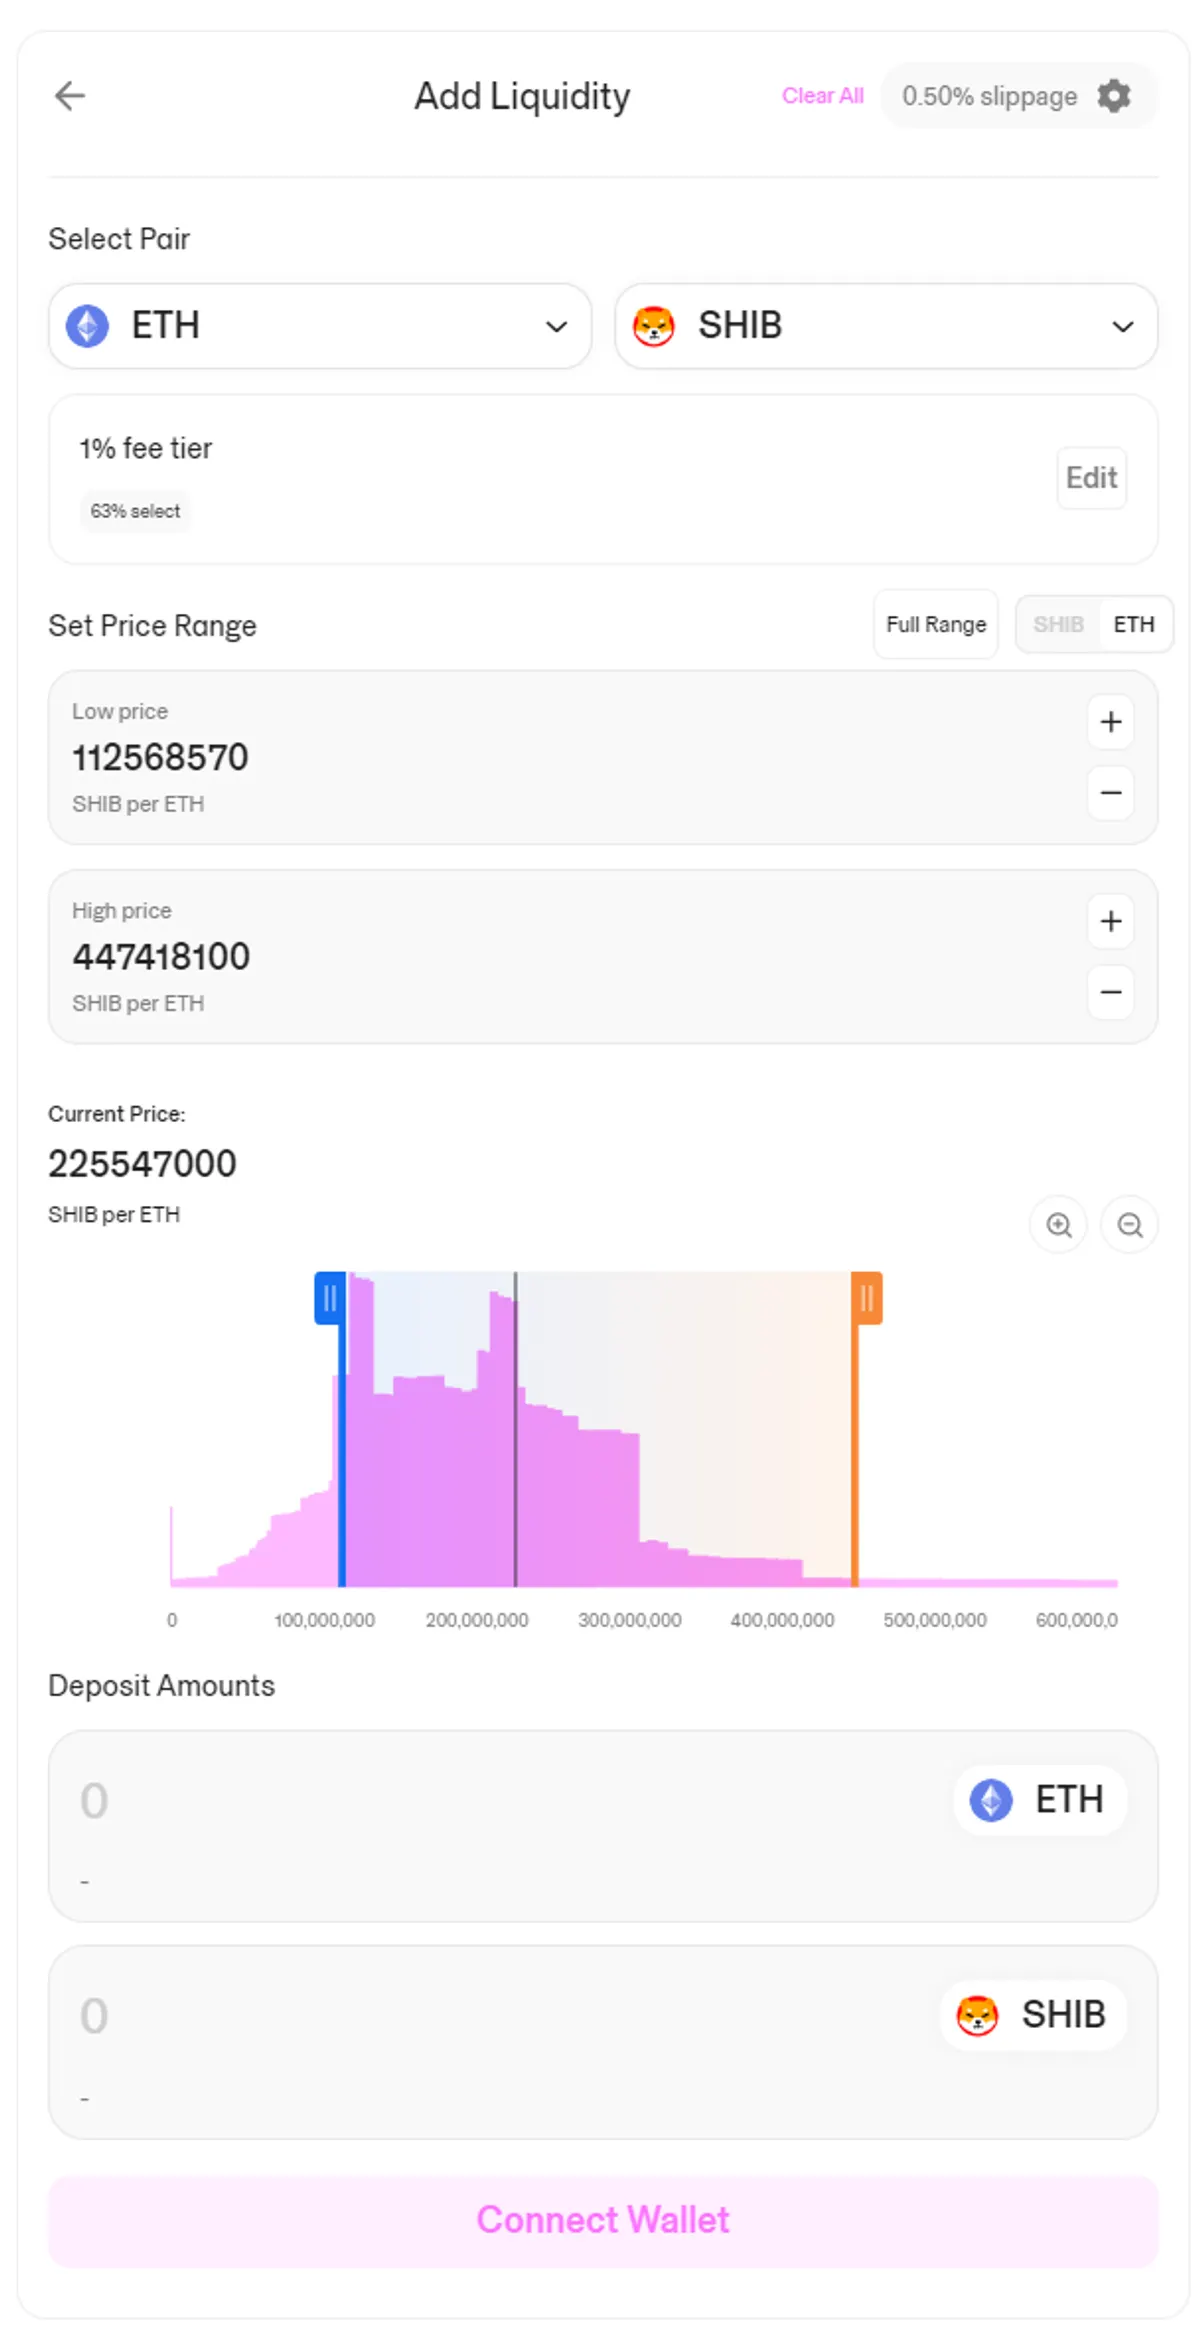Increase the high price with plus button

click(1111, 921)
